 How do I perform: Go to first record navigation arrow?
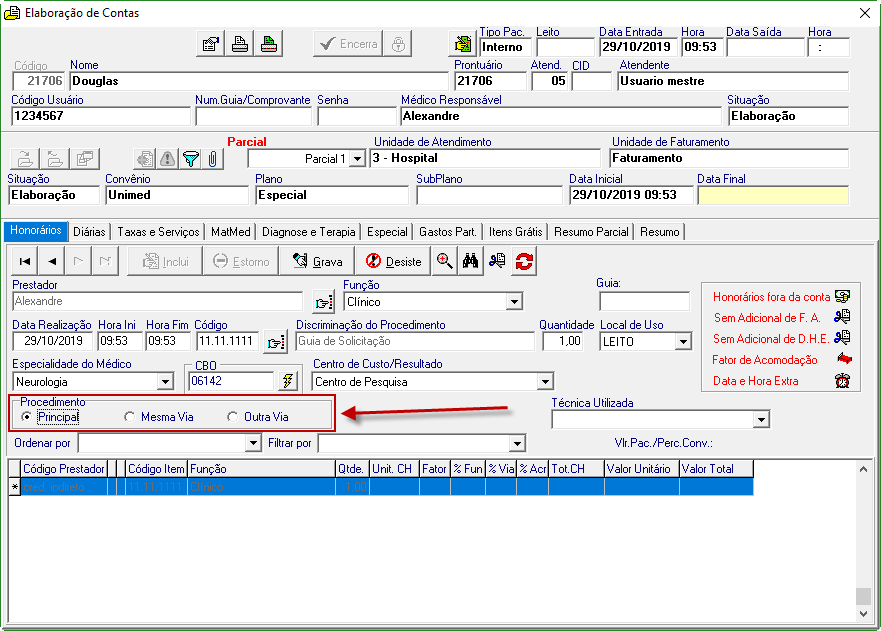[25, 261]
